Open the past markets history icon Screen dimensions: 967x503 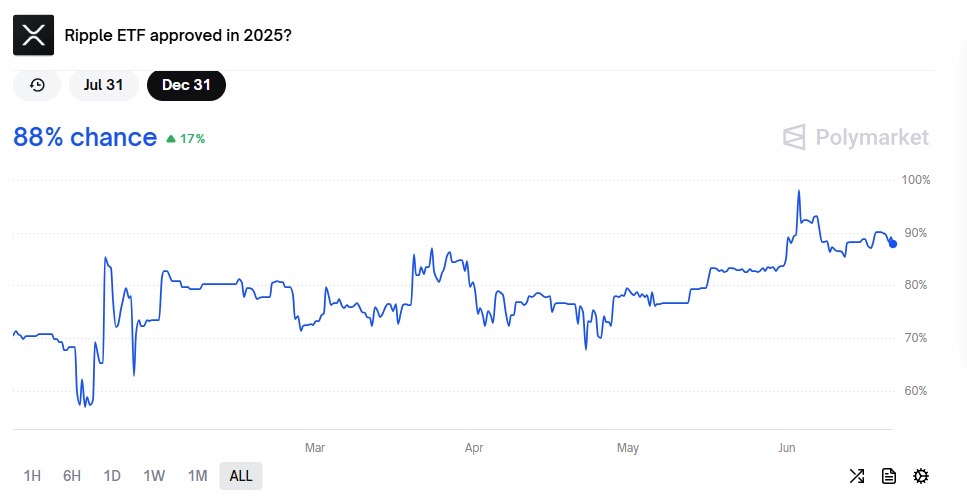coord(37,85)
